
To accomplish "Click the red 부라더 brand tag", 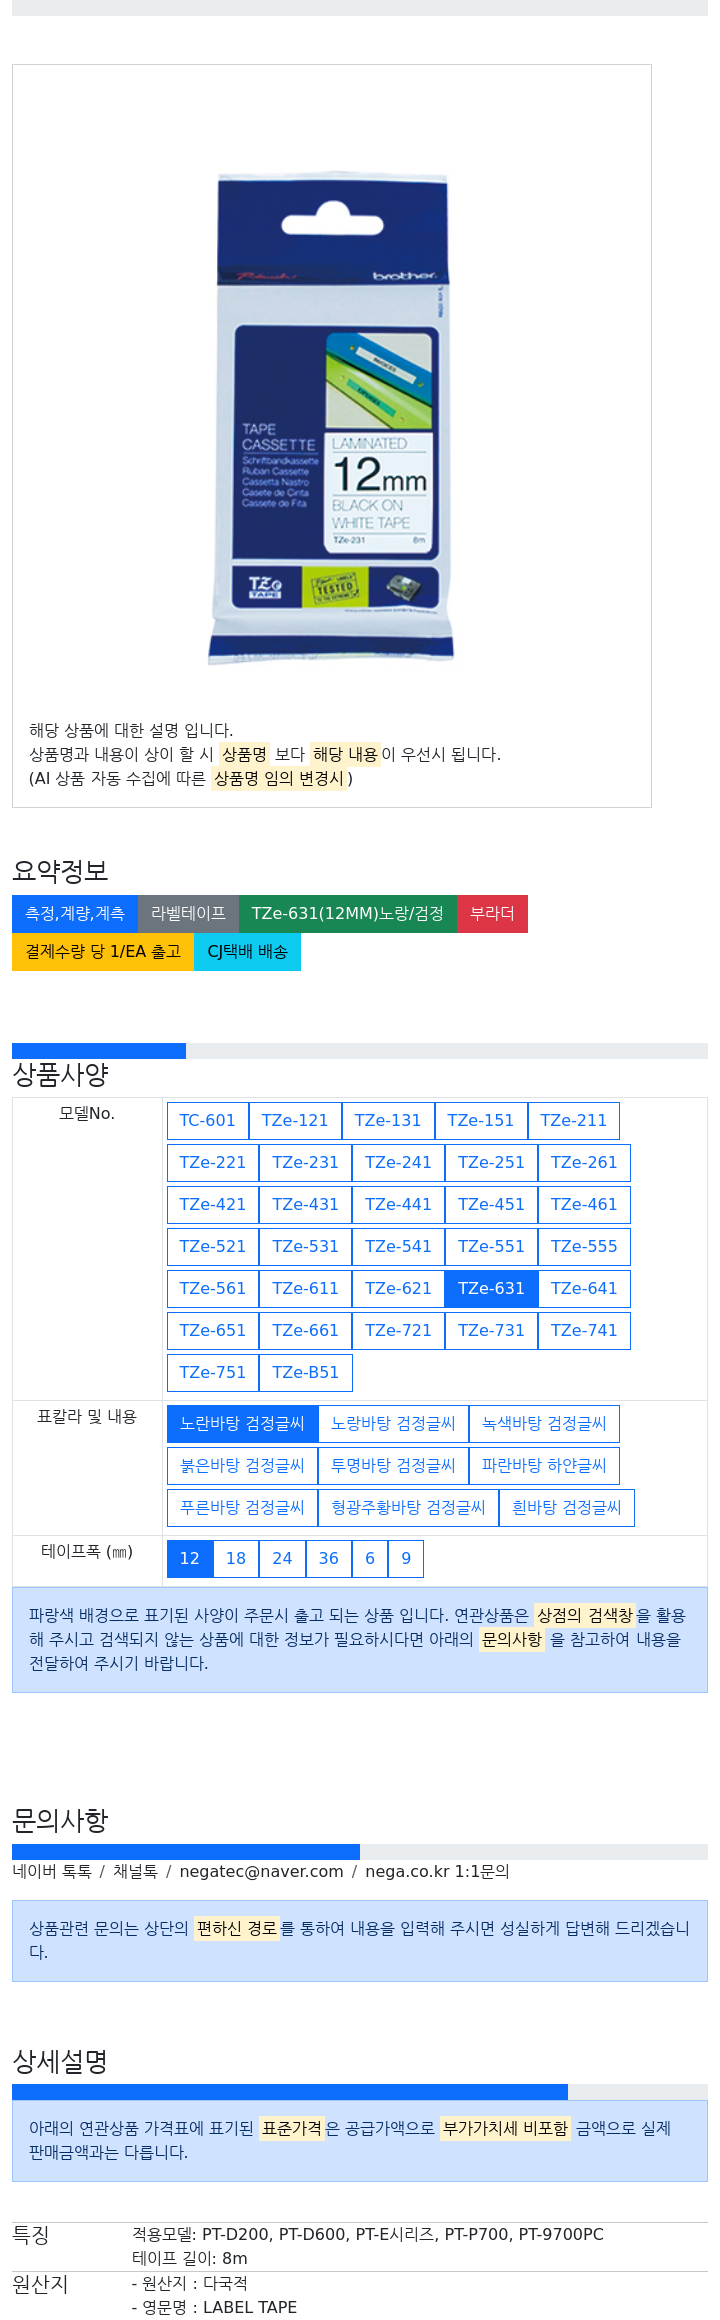I will 492,914.
